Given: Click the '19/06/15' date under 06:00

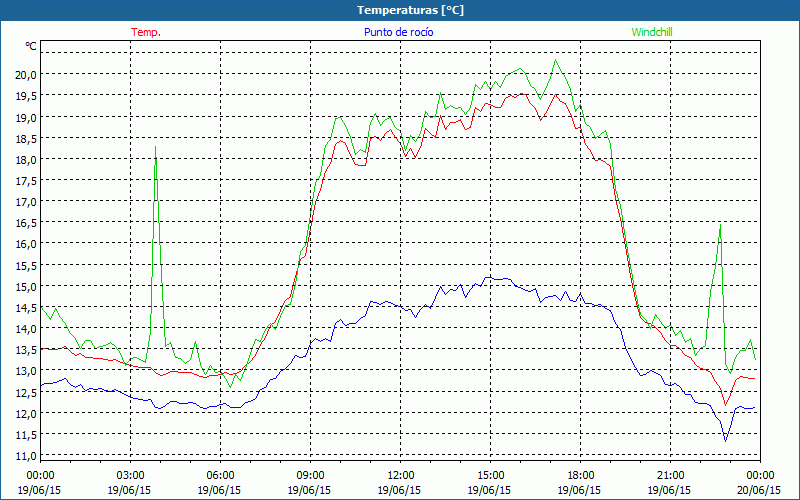Looking at the screenshot, I should [x=219, y=490].
